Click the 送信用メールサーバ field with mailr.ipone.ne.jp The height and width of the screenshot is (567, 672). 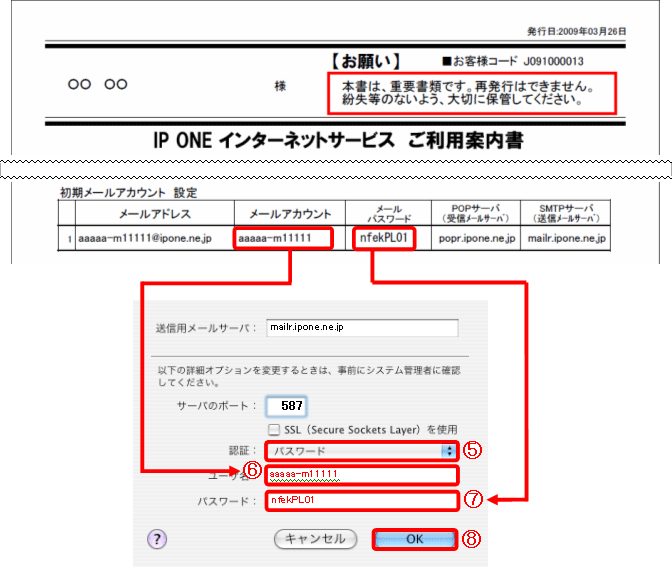(x=361, y=327)
